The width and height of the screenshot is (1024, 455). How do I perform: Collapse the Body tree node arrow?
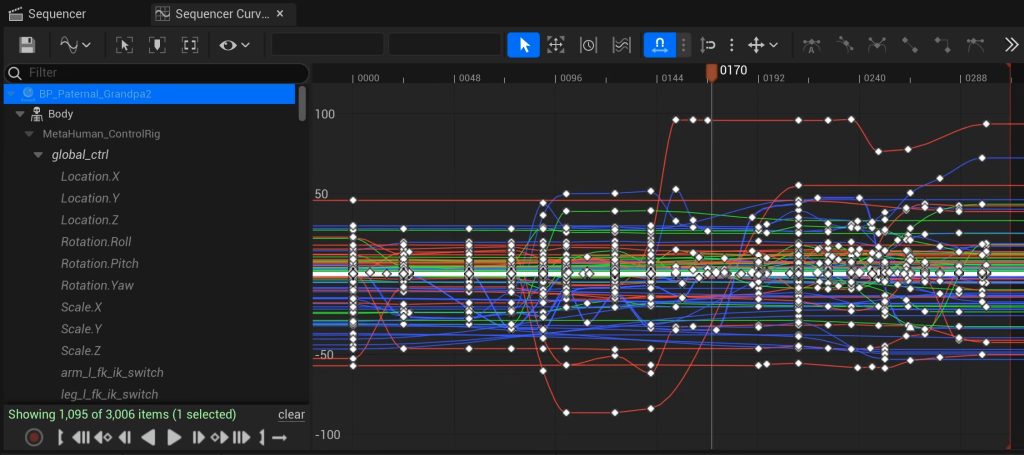[20, 114]
